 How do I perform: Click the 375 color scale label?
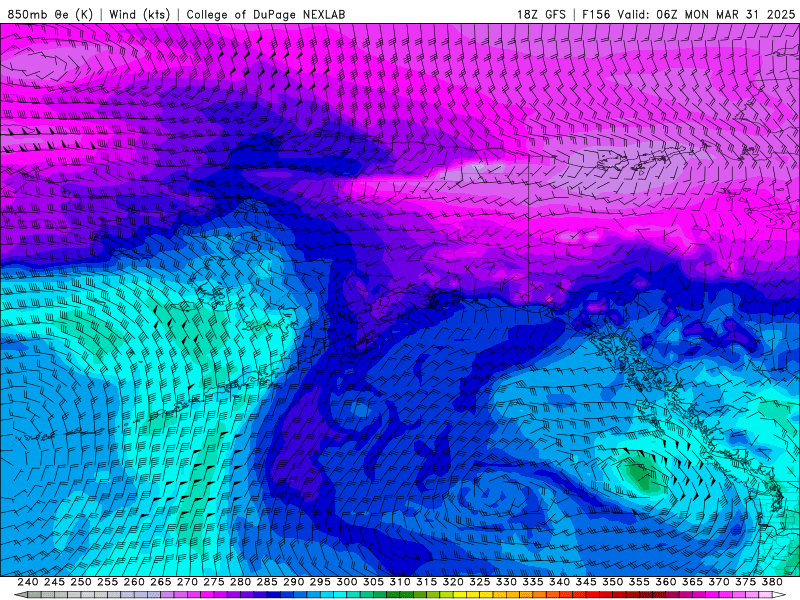(x=745, y=582)
